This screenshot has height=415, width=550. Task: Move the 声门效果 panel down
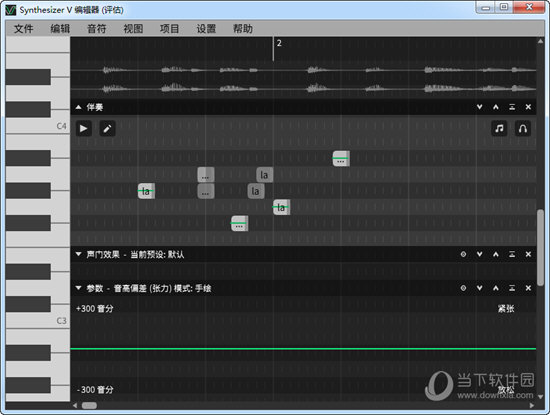(479, 254)
